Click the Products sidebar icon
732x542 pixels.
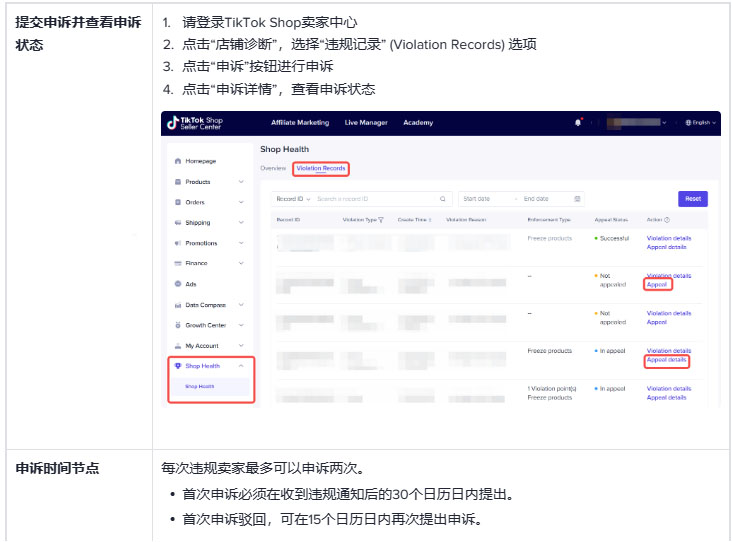[178, 182]
